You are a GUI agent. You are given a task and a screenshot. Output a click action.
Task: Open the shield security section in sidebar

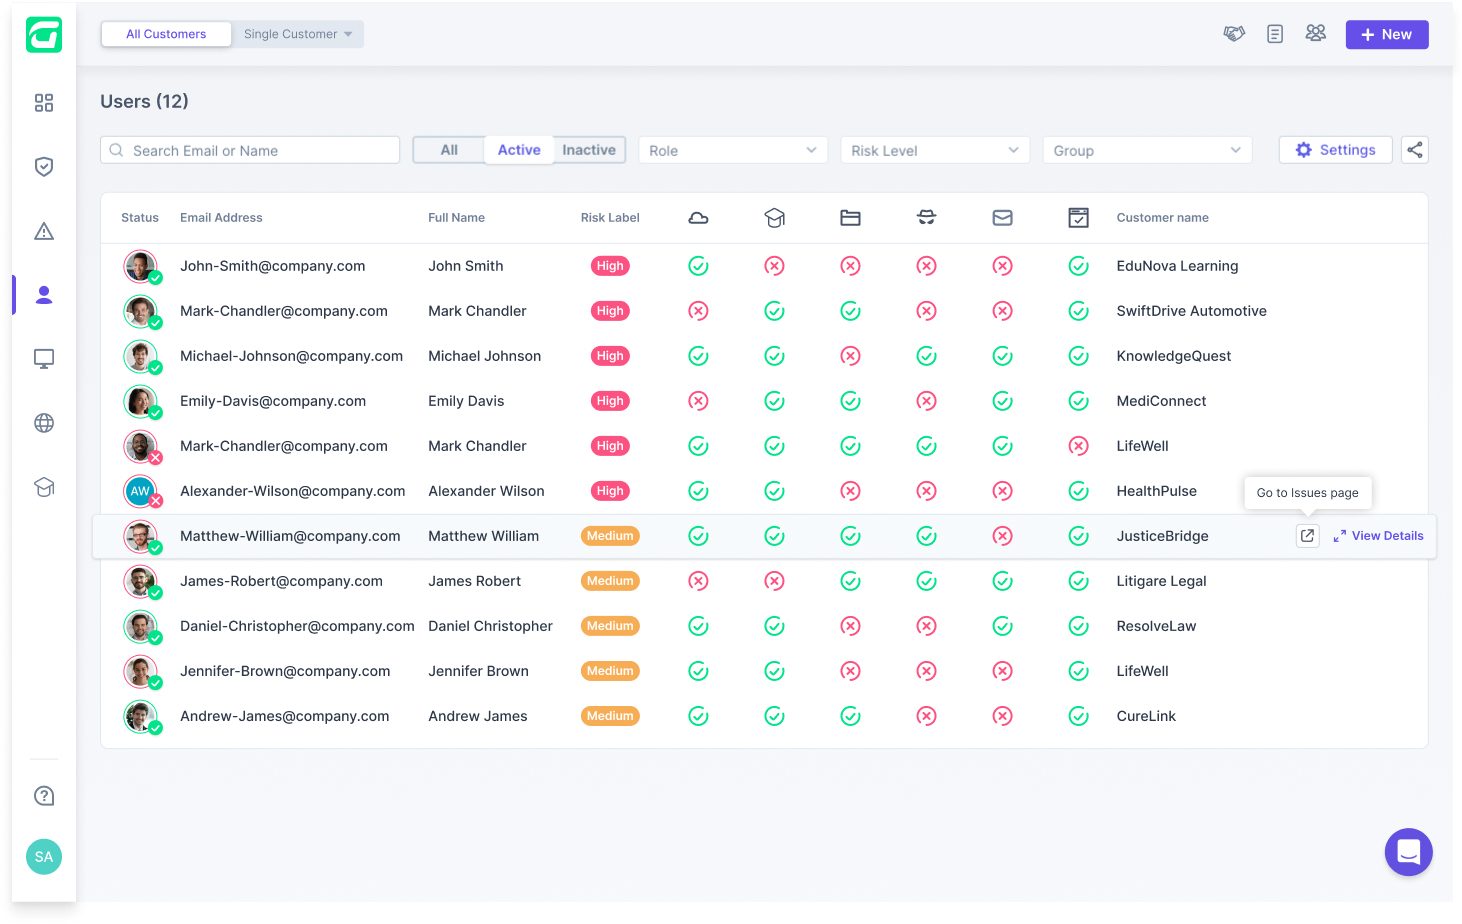(x=44, y=167)
